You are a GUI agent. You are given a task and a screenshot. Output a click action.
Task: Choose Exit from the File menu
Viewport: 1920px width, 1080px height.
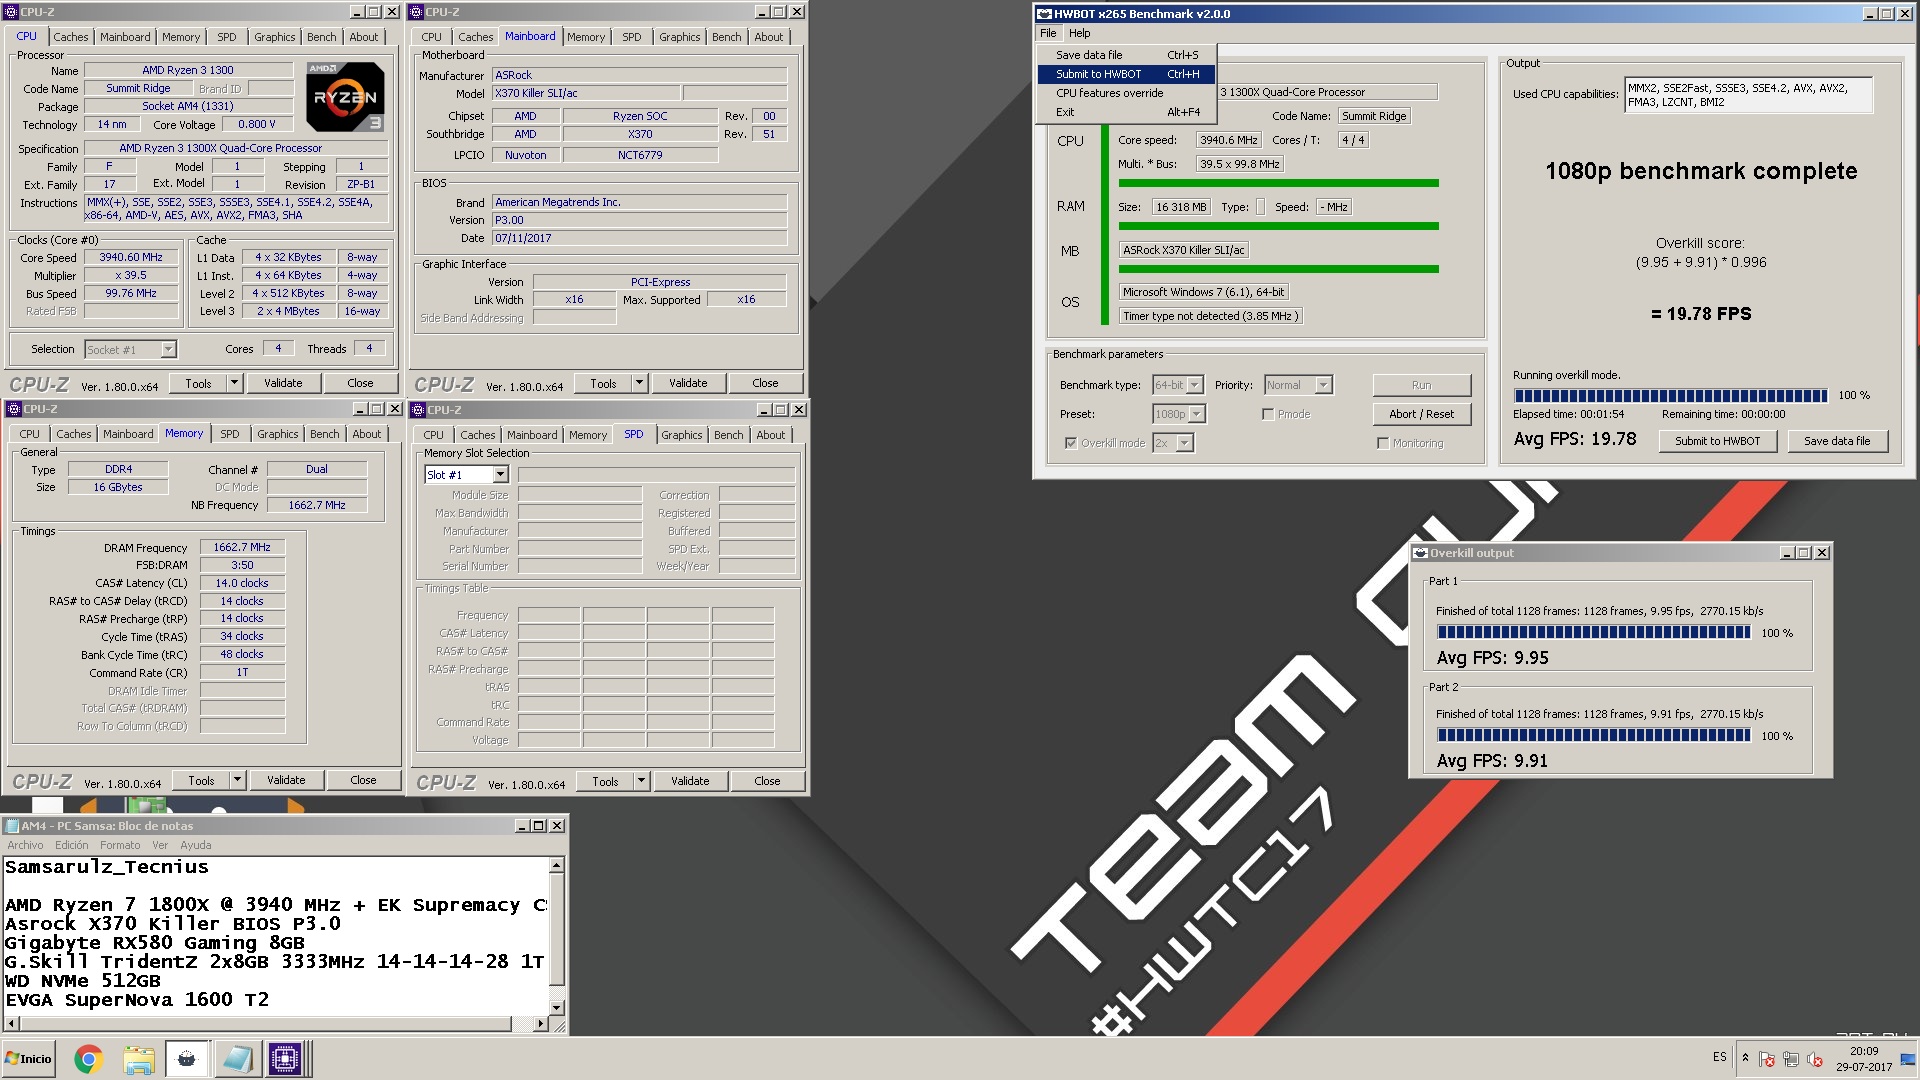(1126, 112)
